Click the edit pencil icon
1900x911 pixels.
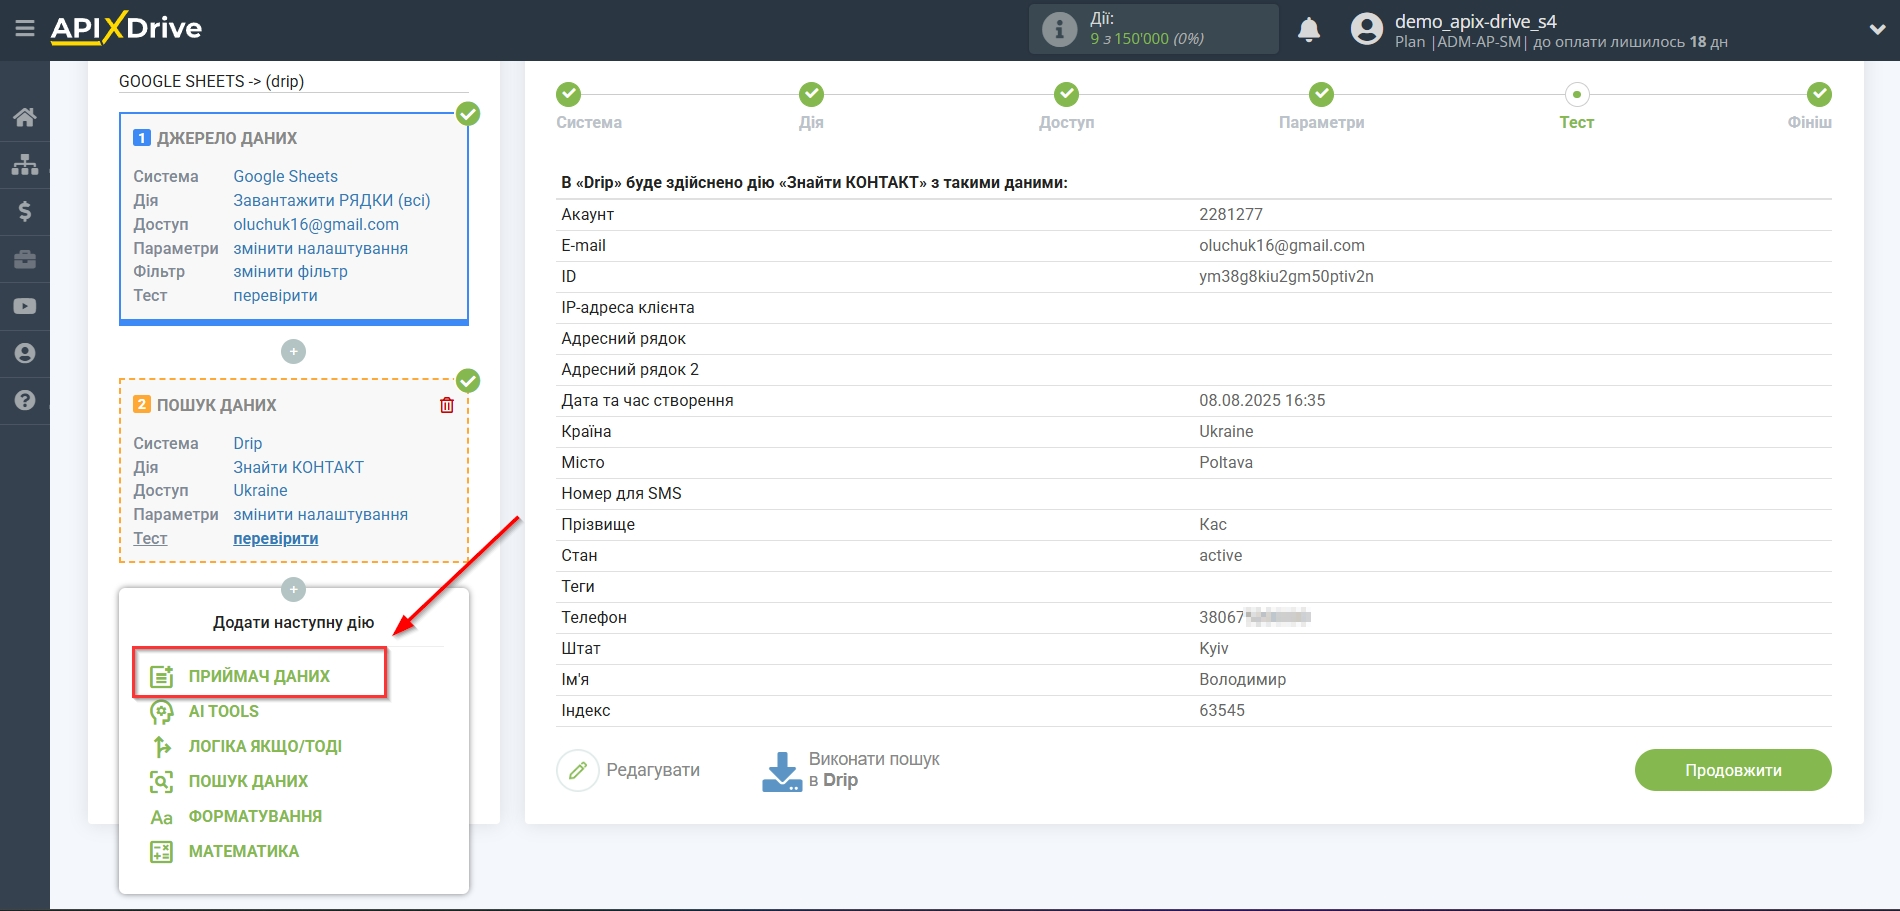578,770
